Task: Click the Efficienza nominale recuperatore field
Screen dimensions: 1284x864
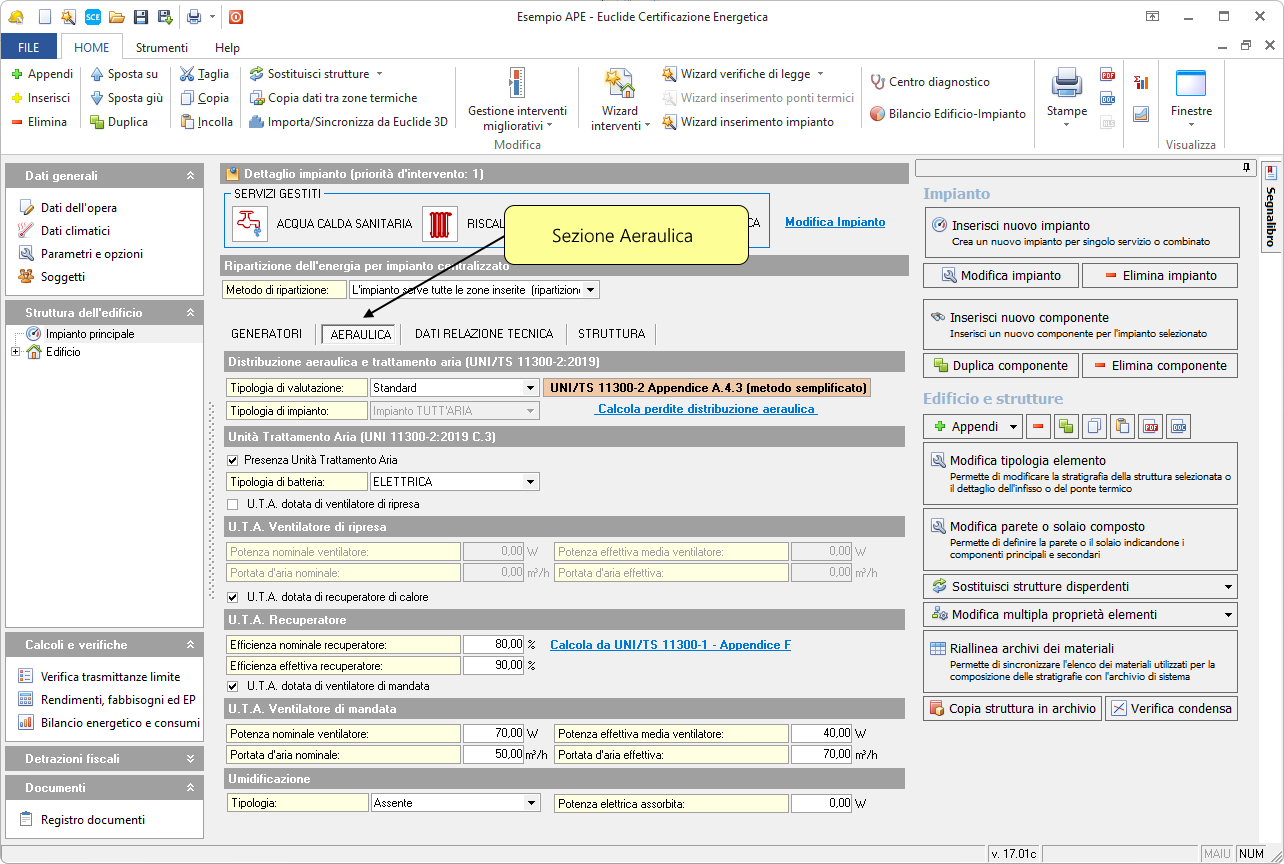Action: pos(493,645)
